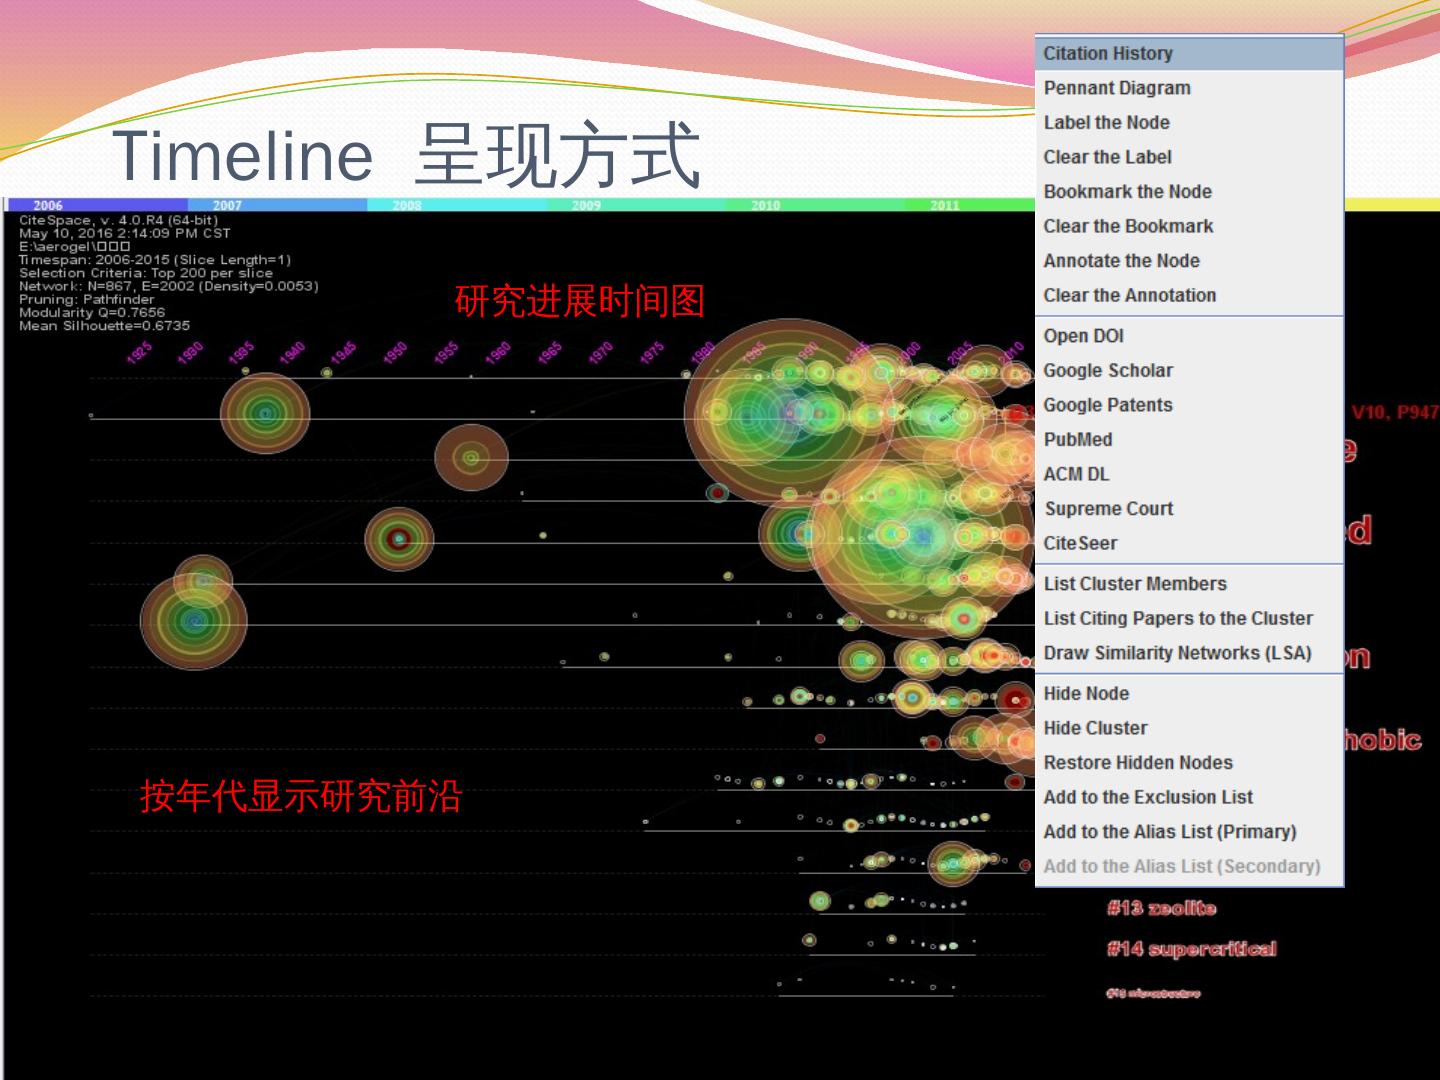
Task: Choose Annotate the Node option
Action: coord(1121,261)
